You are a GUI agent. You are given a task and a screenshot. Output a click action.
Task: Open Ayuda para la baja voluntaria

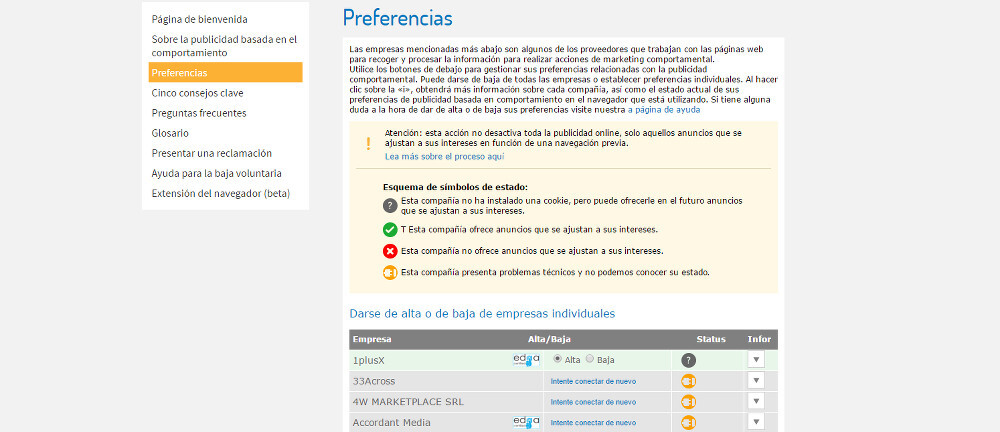[217, 174]
